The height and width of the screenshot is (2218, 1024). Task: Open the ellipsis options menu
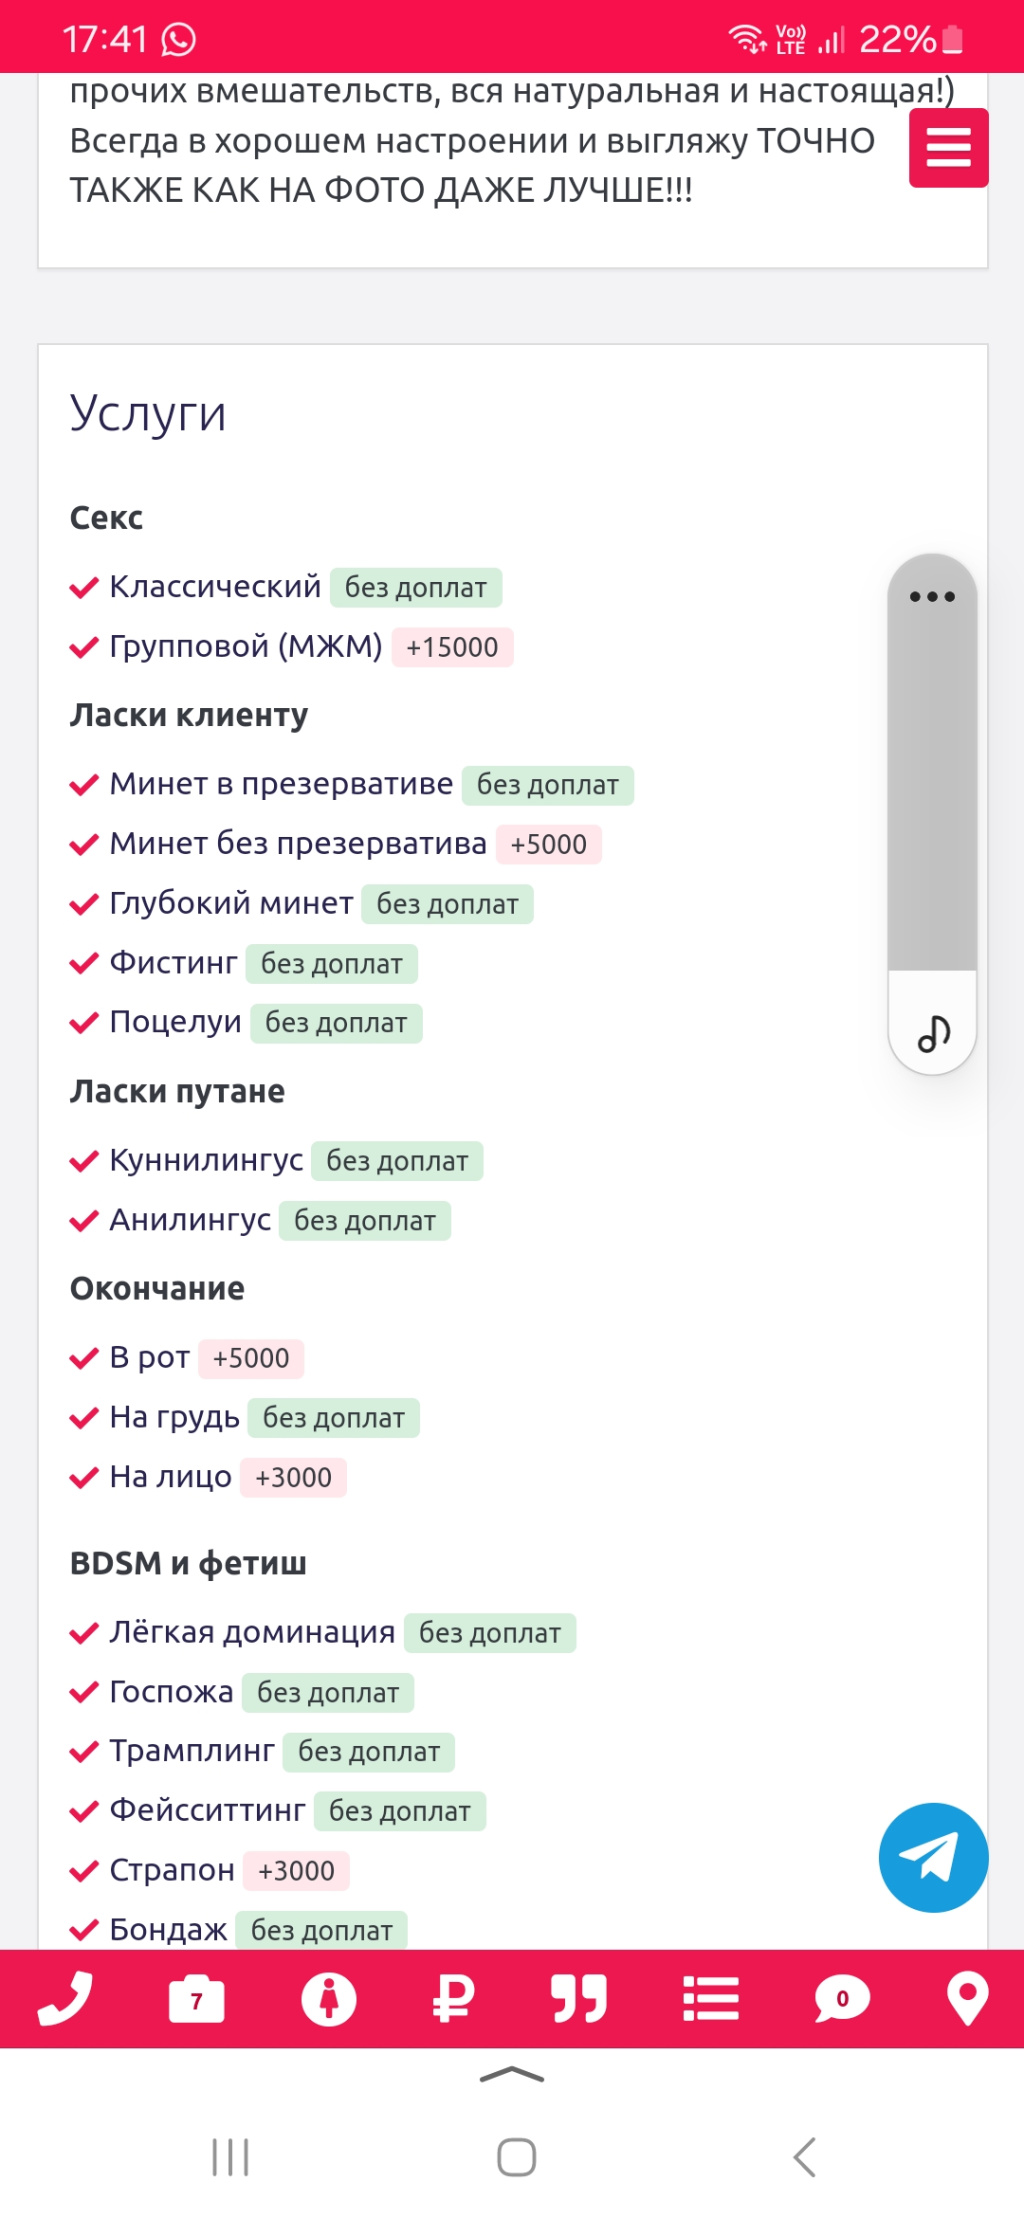930,597
